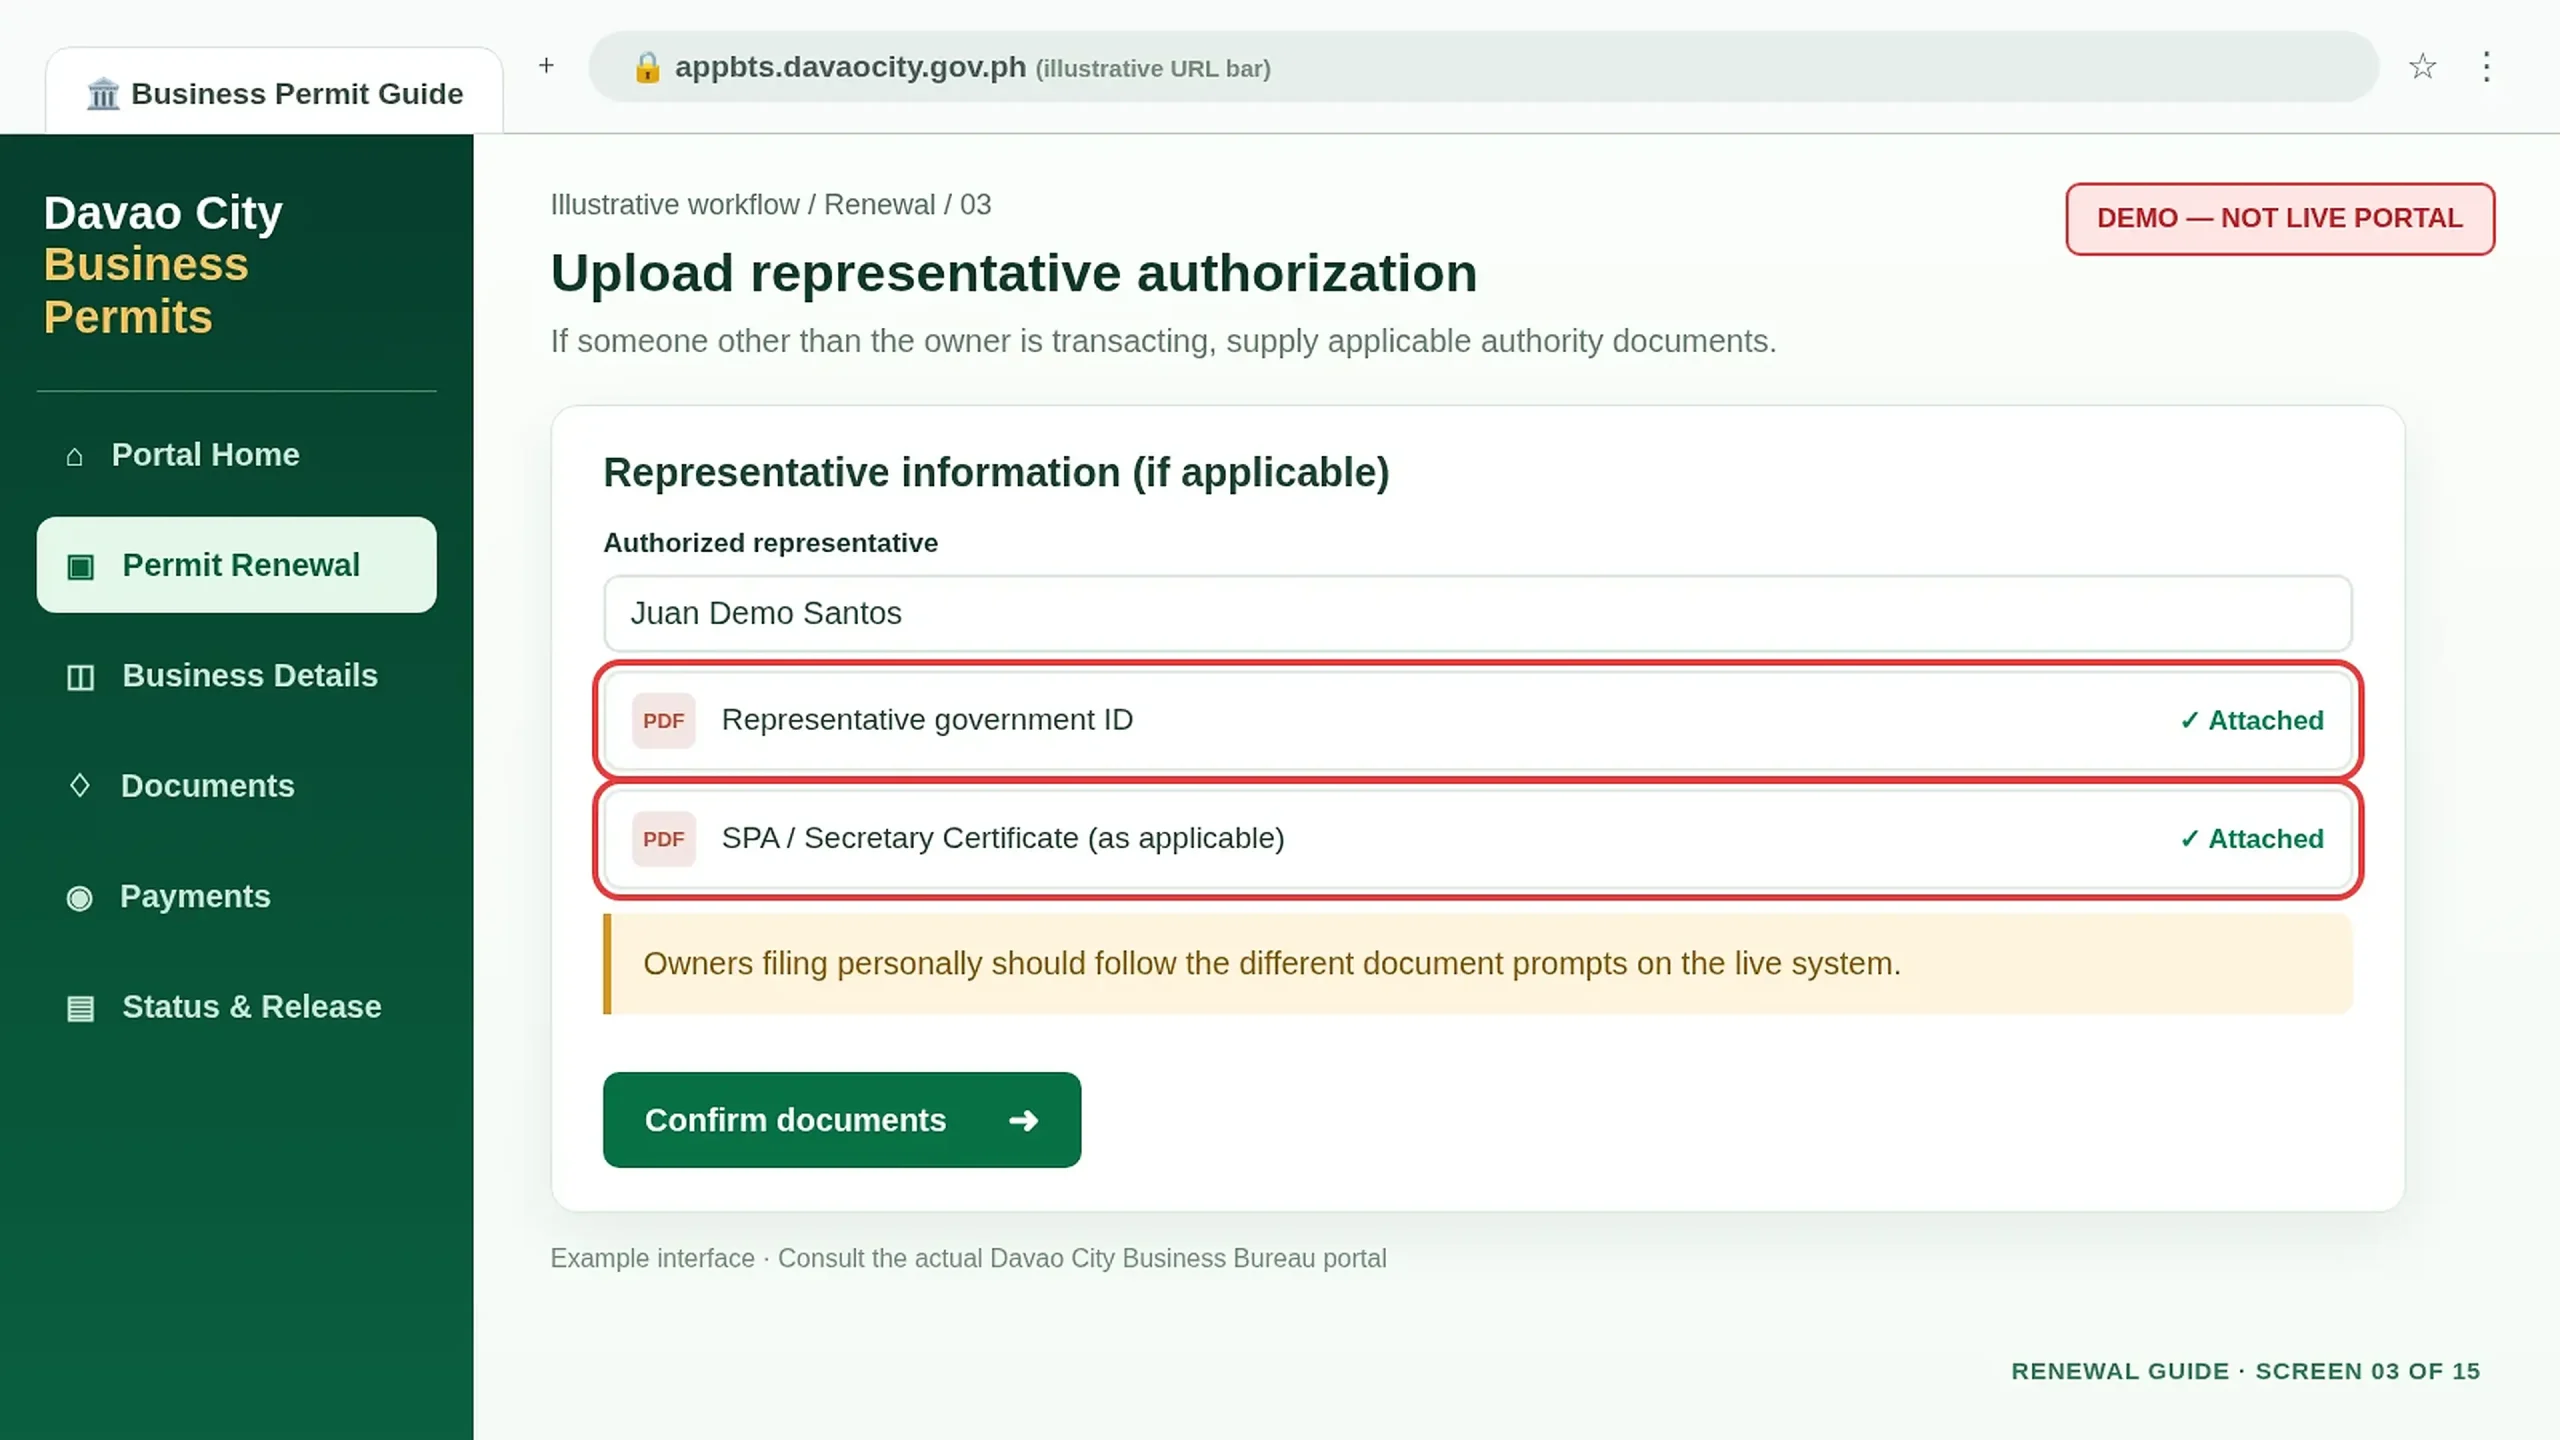
Task: Click the Authorized representative label
Action: coord(771,543)
